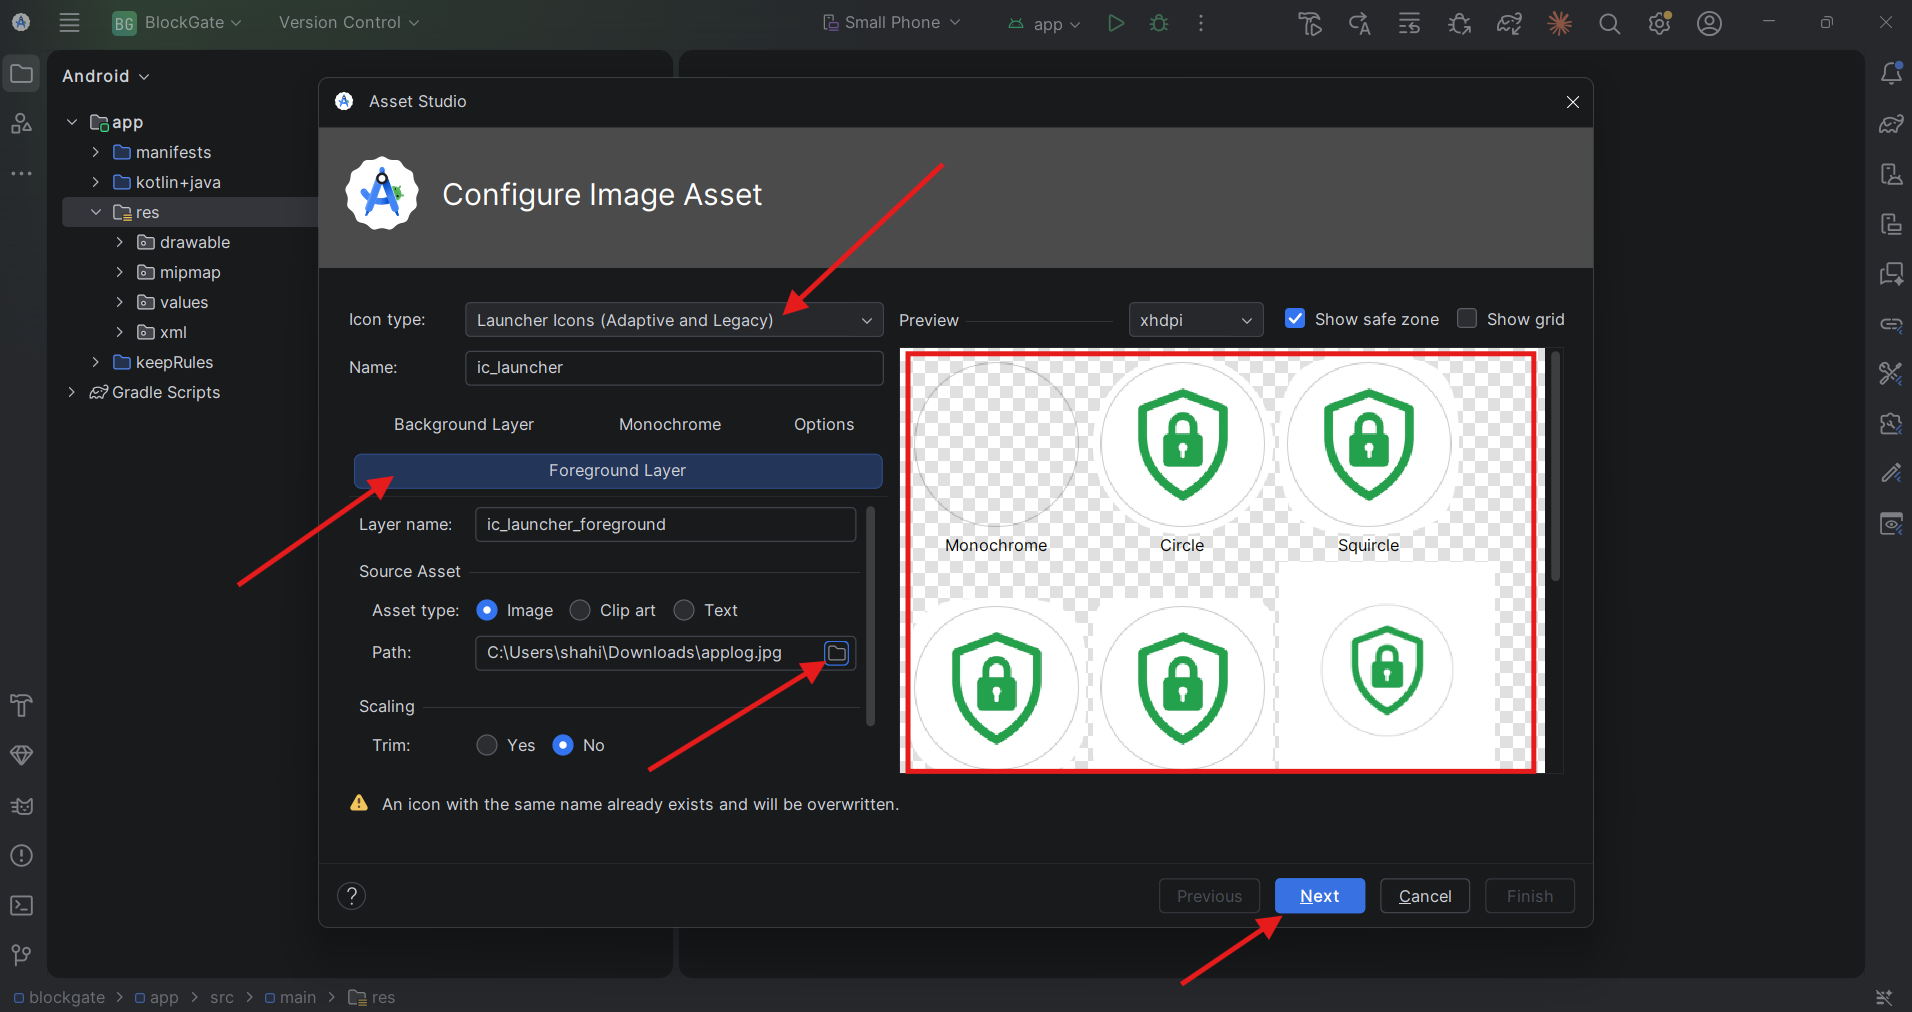
Task: Open the hamburger main menu
Action: 69,22
